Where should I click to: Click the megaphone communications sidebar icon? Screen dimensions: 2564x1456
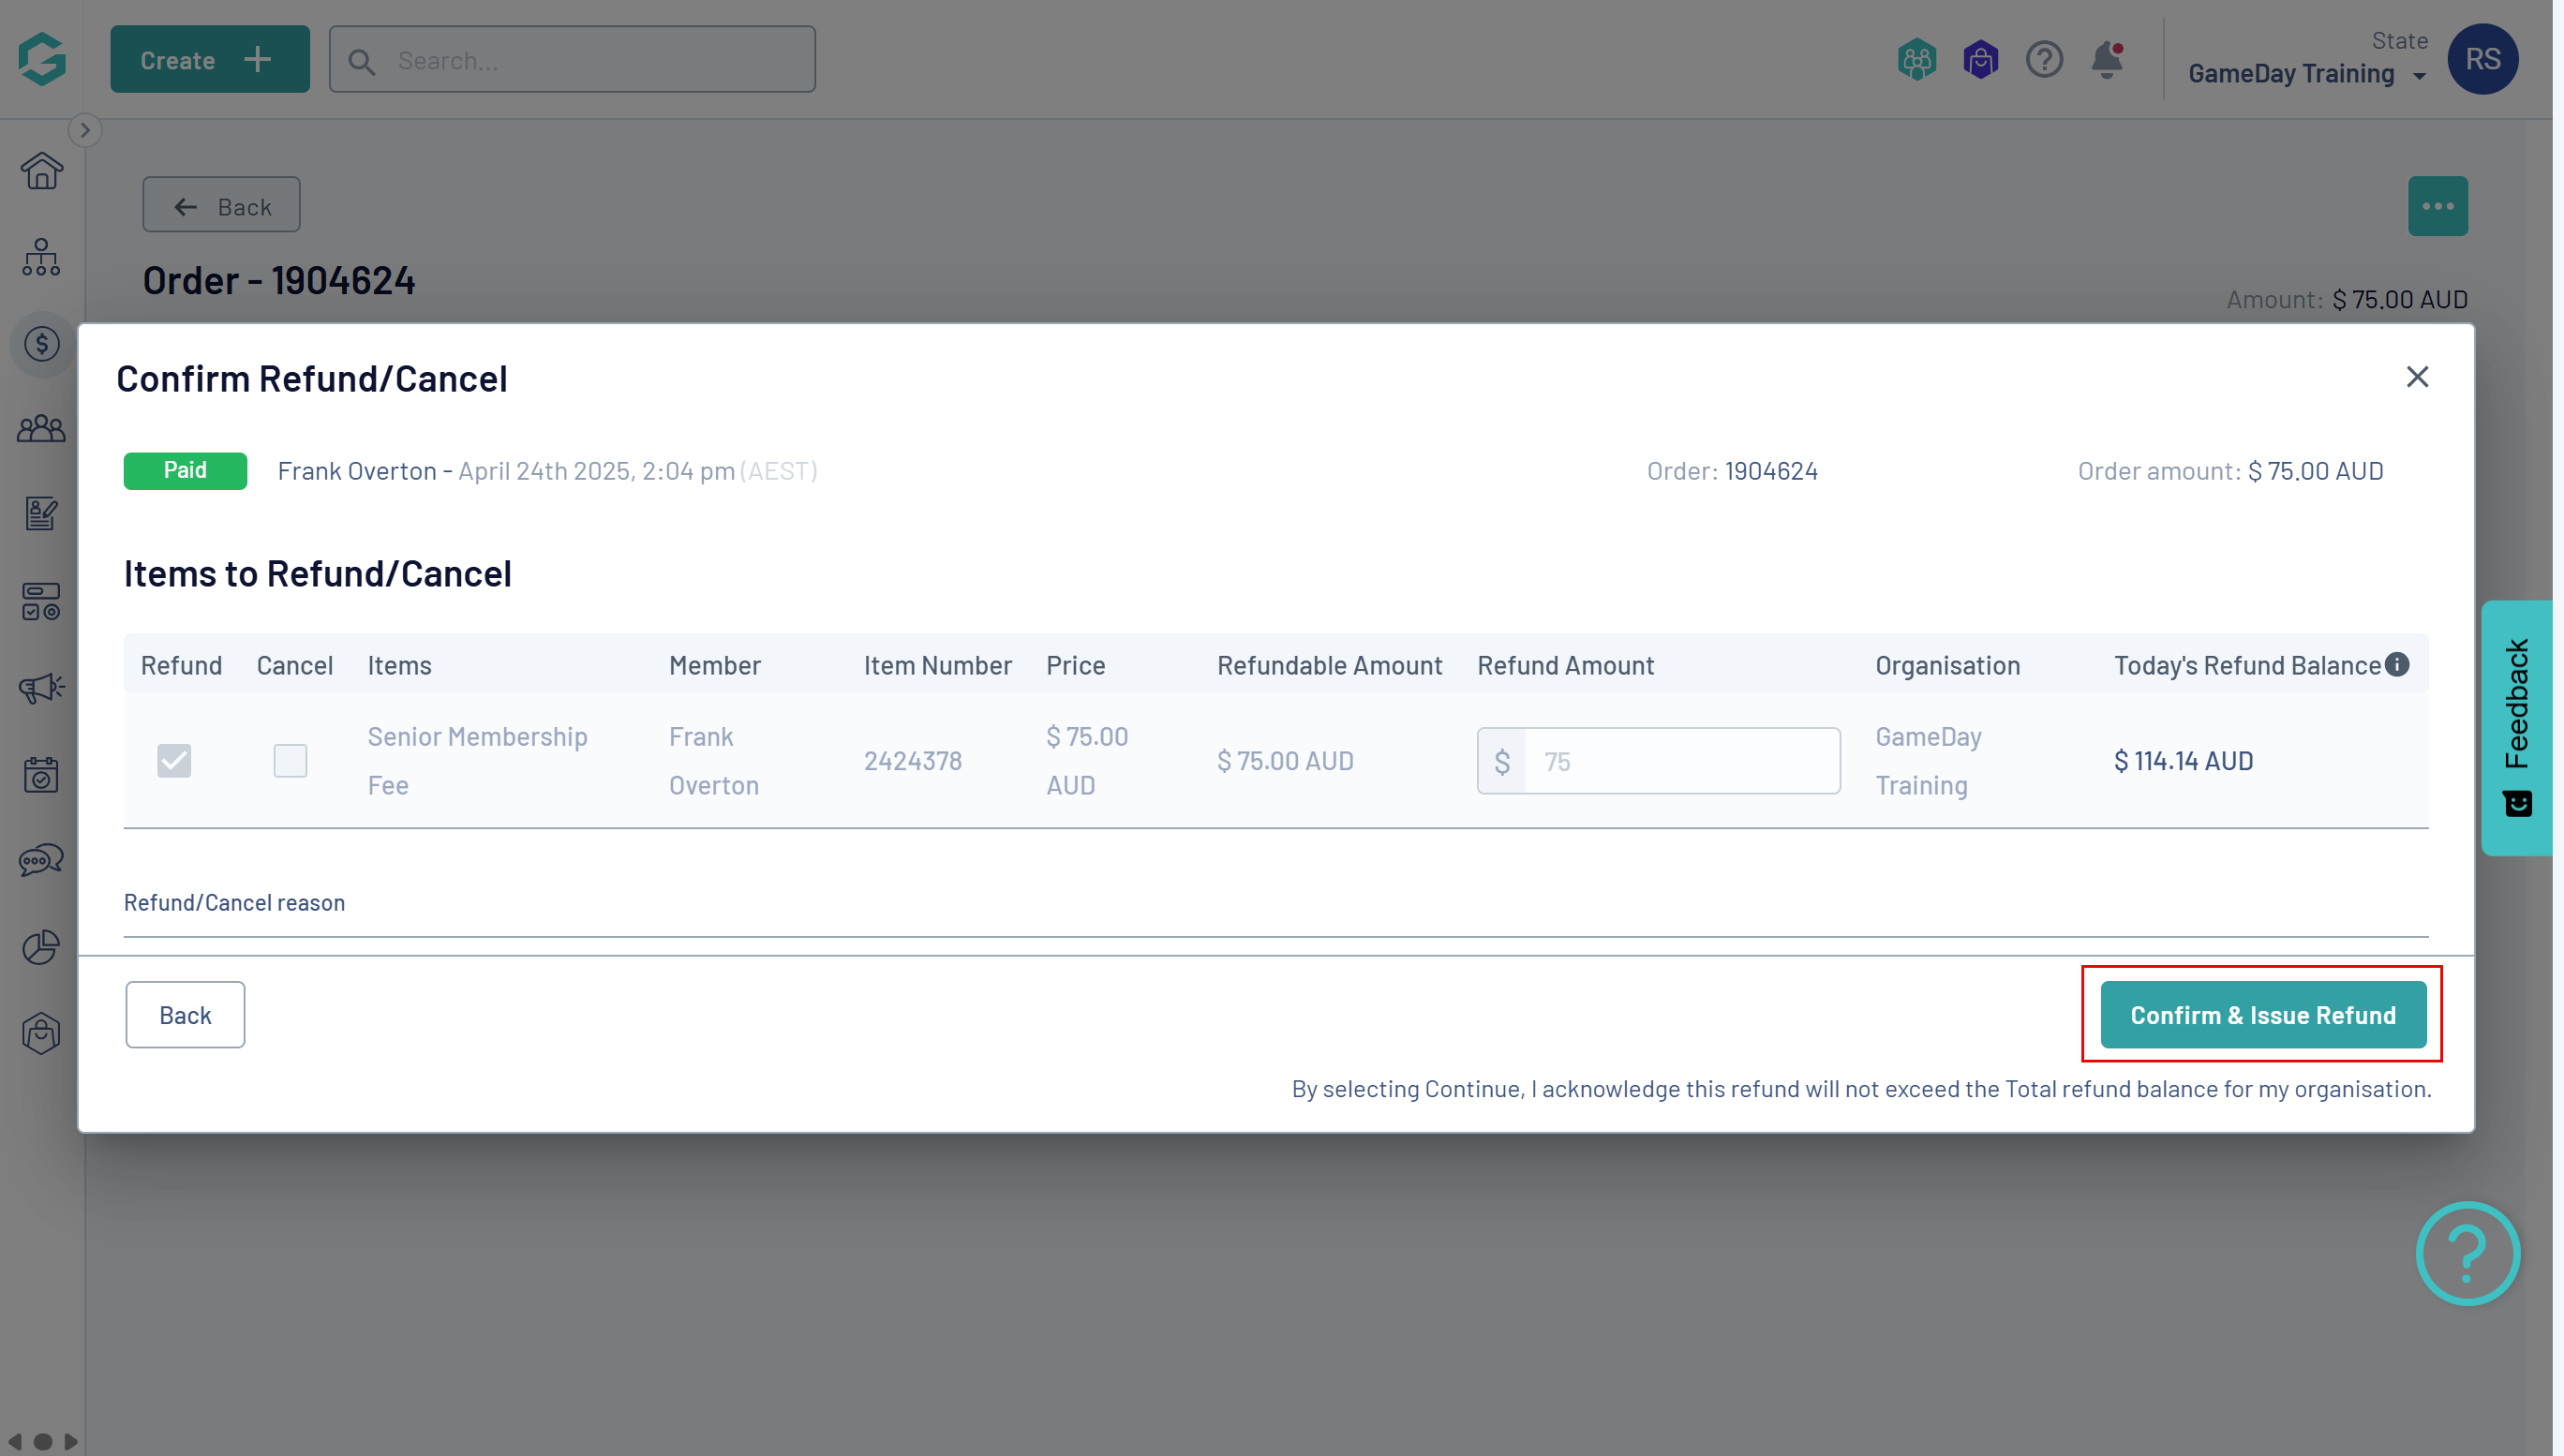pos(41,688)
